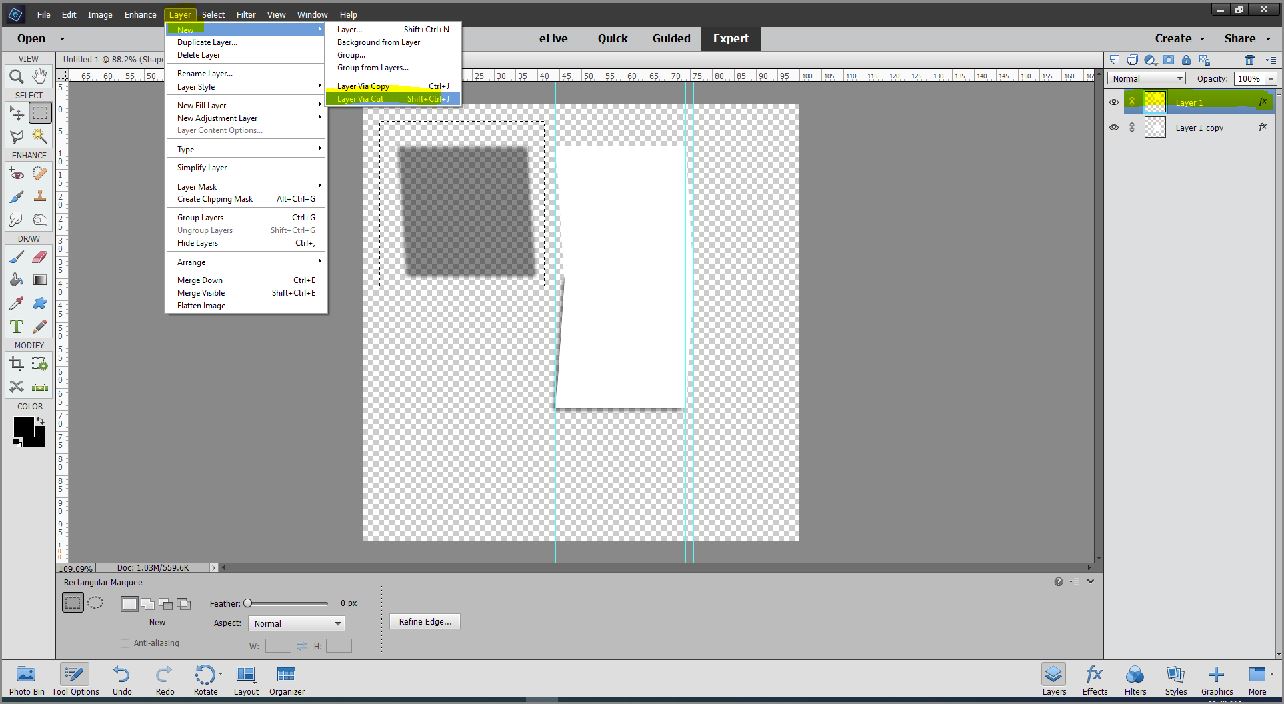Open the Photo Bin

pyautogui.click(x=26, y=680)
